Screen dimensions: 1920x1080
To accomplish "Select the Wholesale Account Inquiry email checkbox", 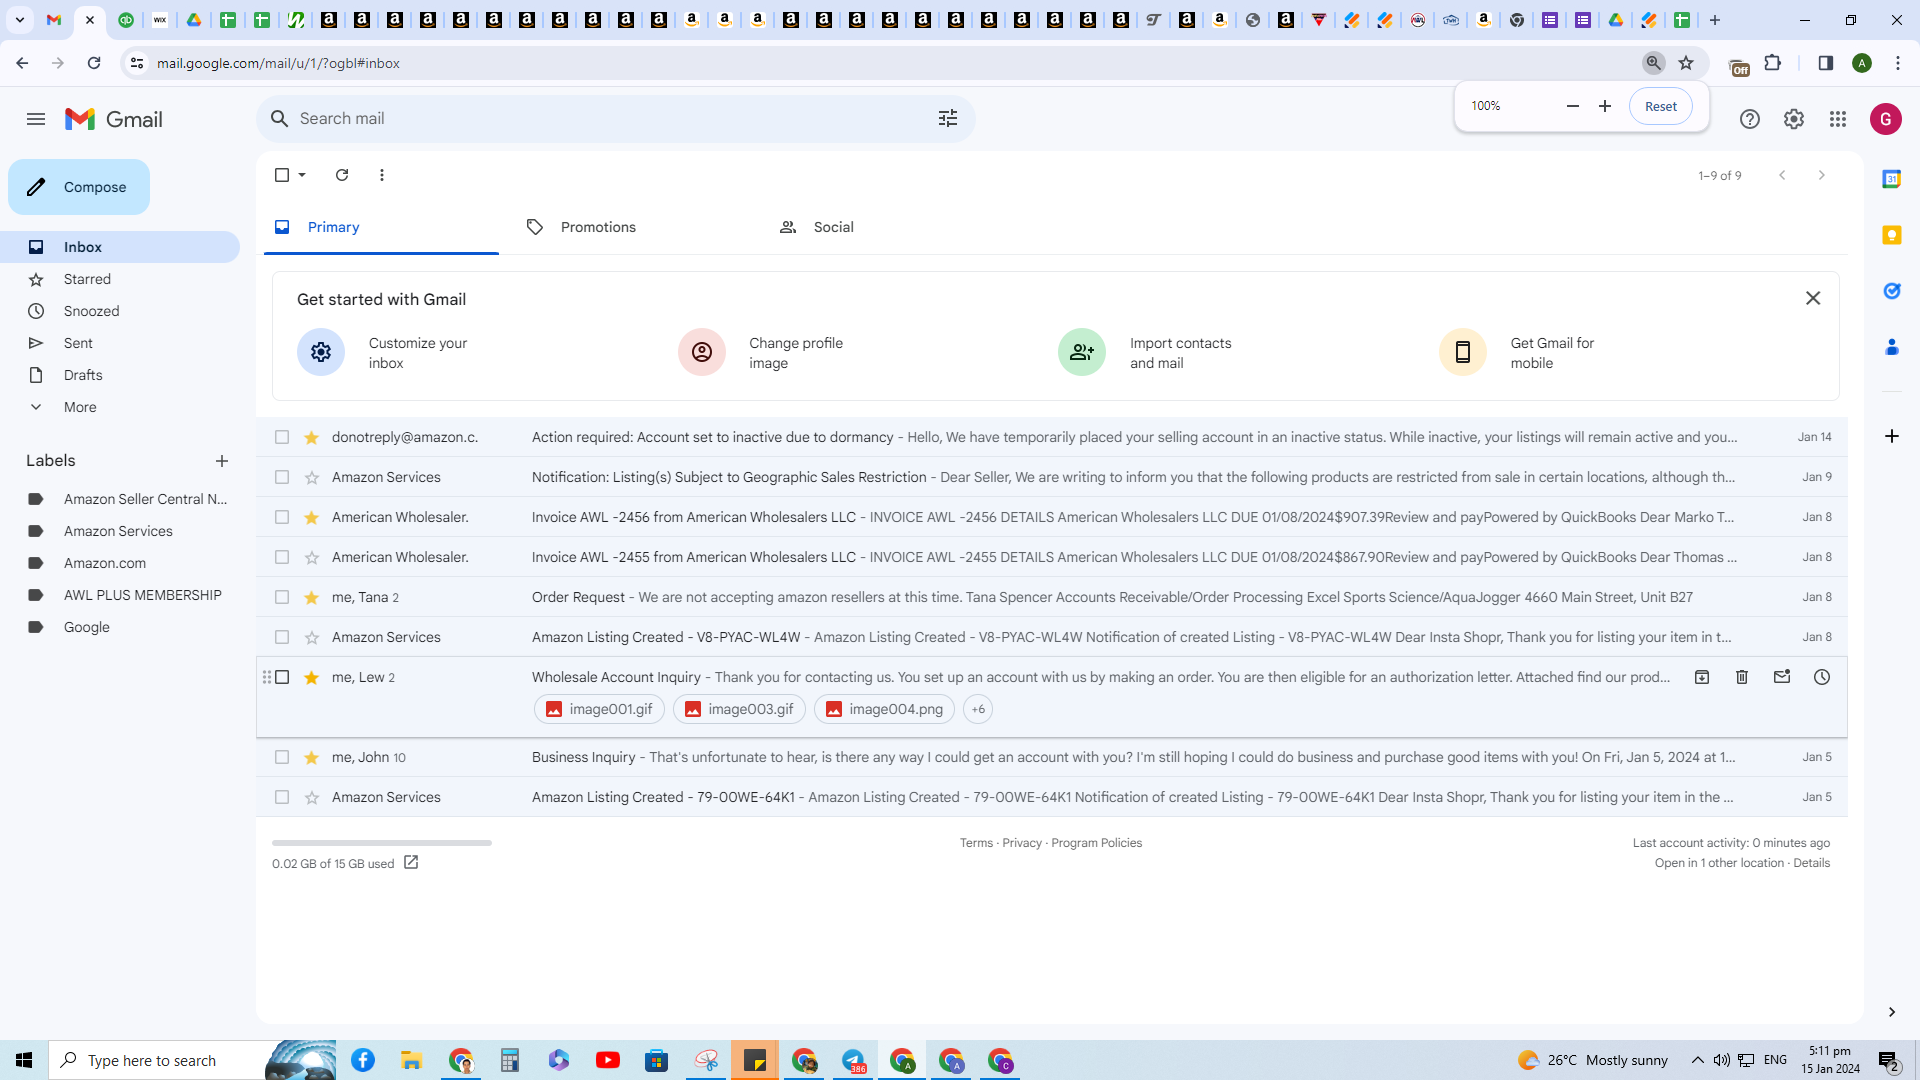I will click(x=282, y=677).
